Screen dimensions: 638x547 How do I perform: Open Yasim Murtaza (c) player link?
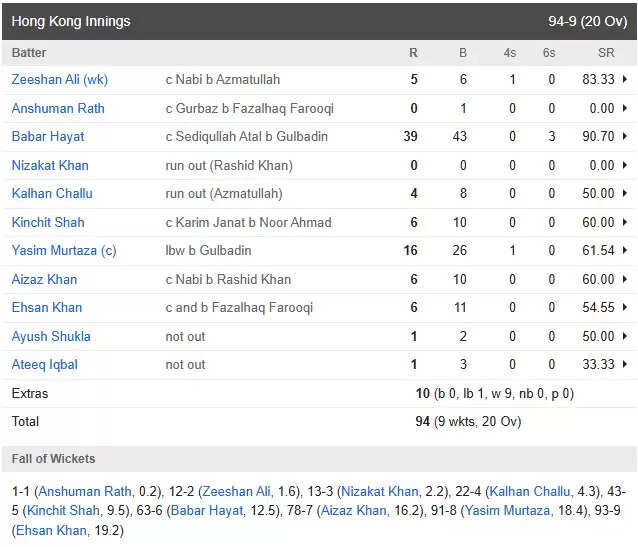[64, 250]
